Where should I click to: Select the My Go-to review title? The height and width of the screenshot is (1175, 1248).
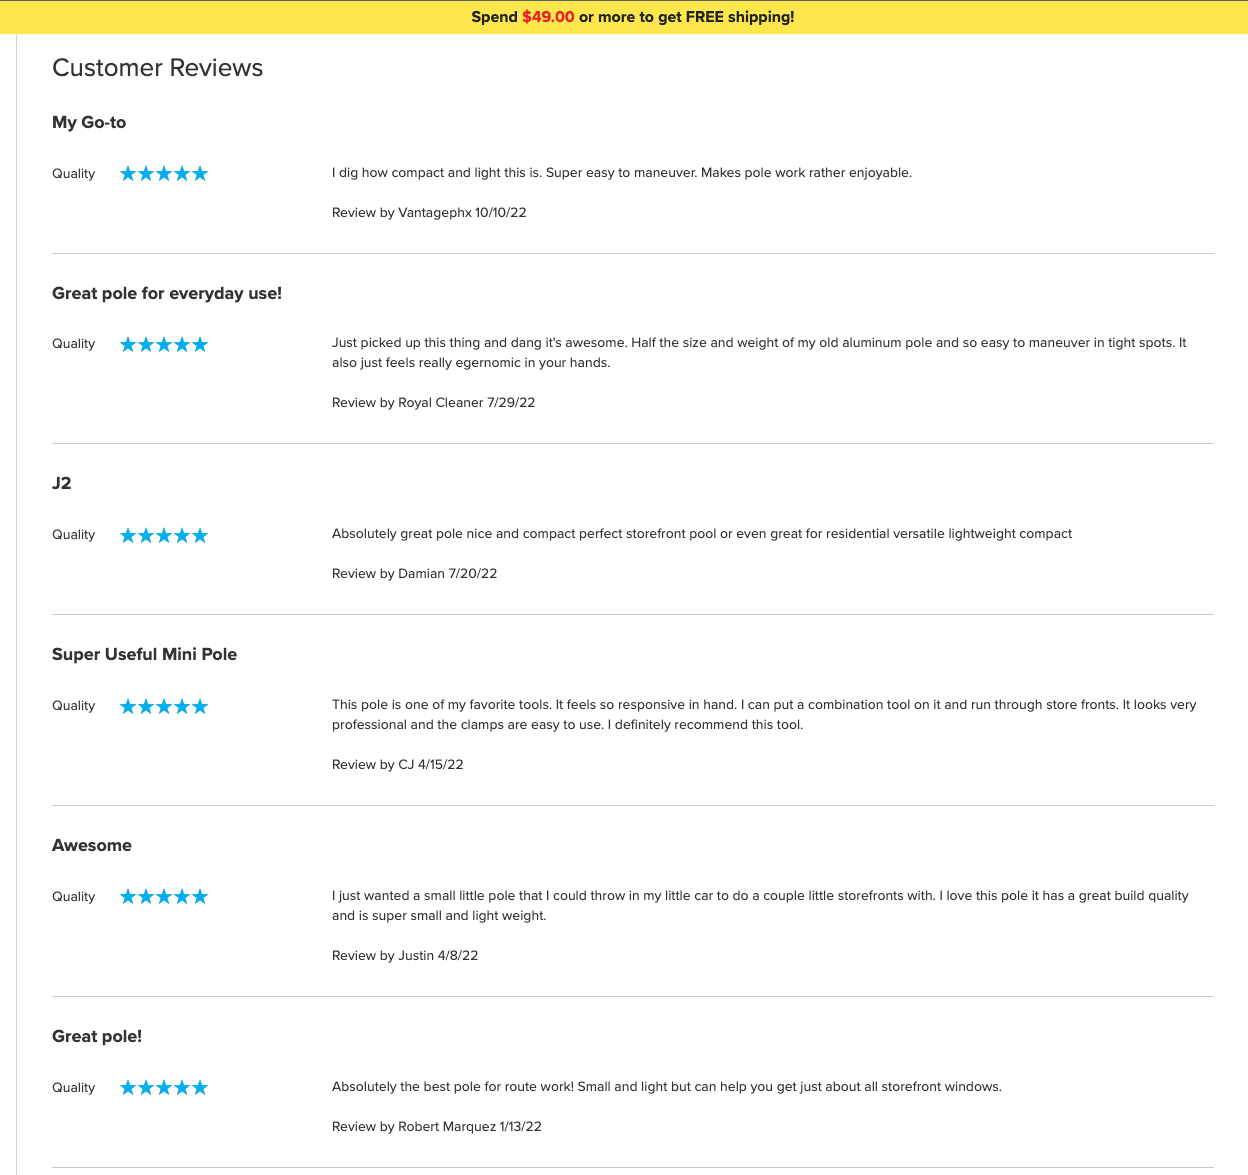(89, 122)
